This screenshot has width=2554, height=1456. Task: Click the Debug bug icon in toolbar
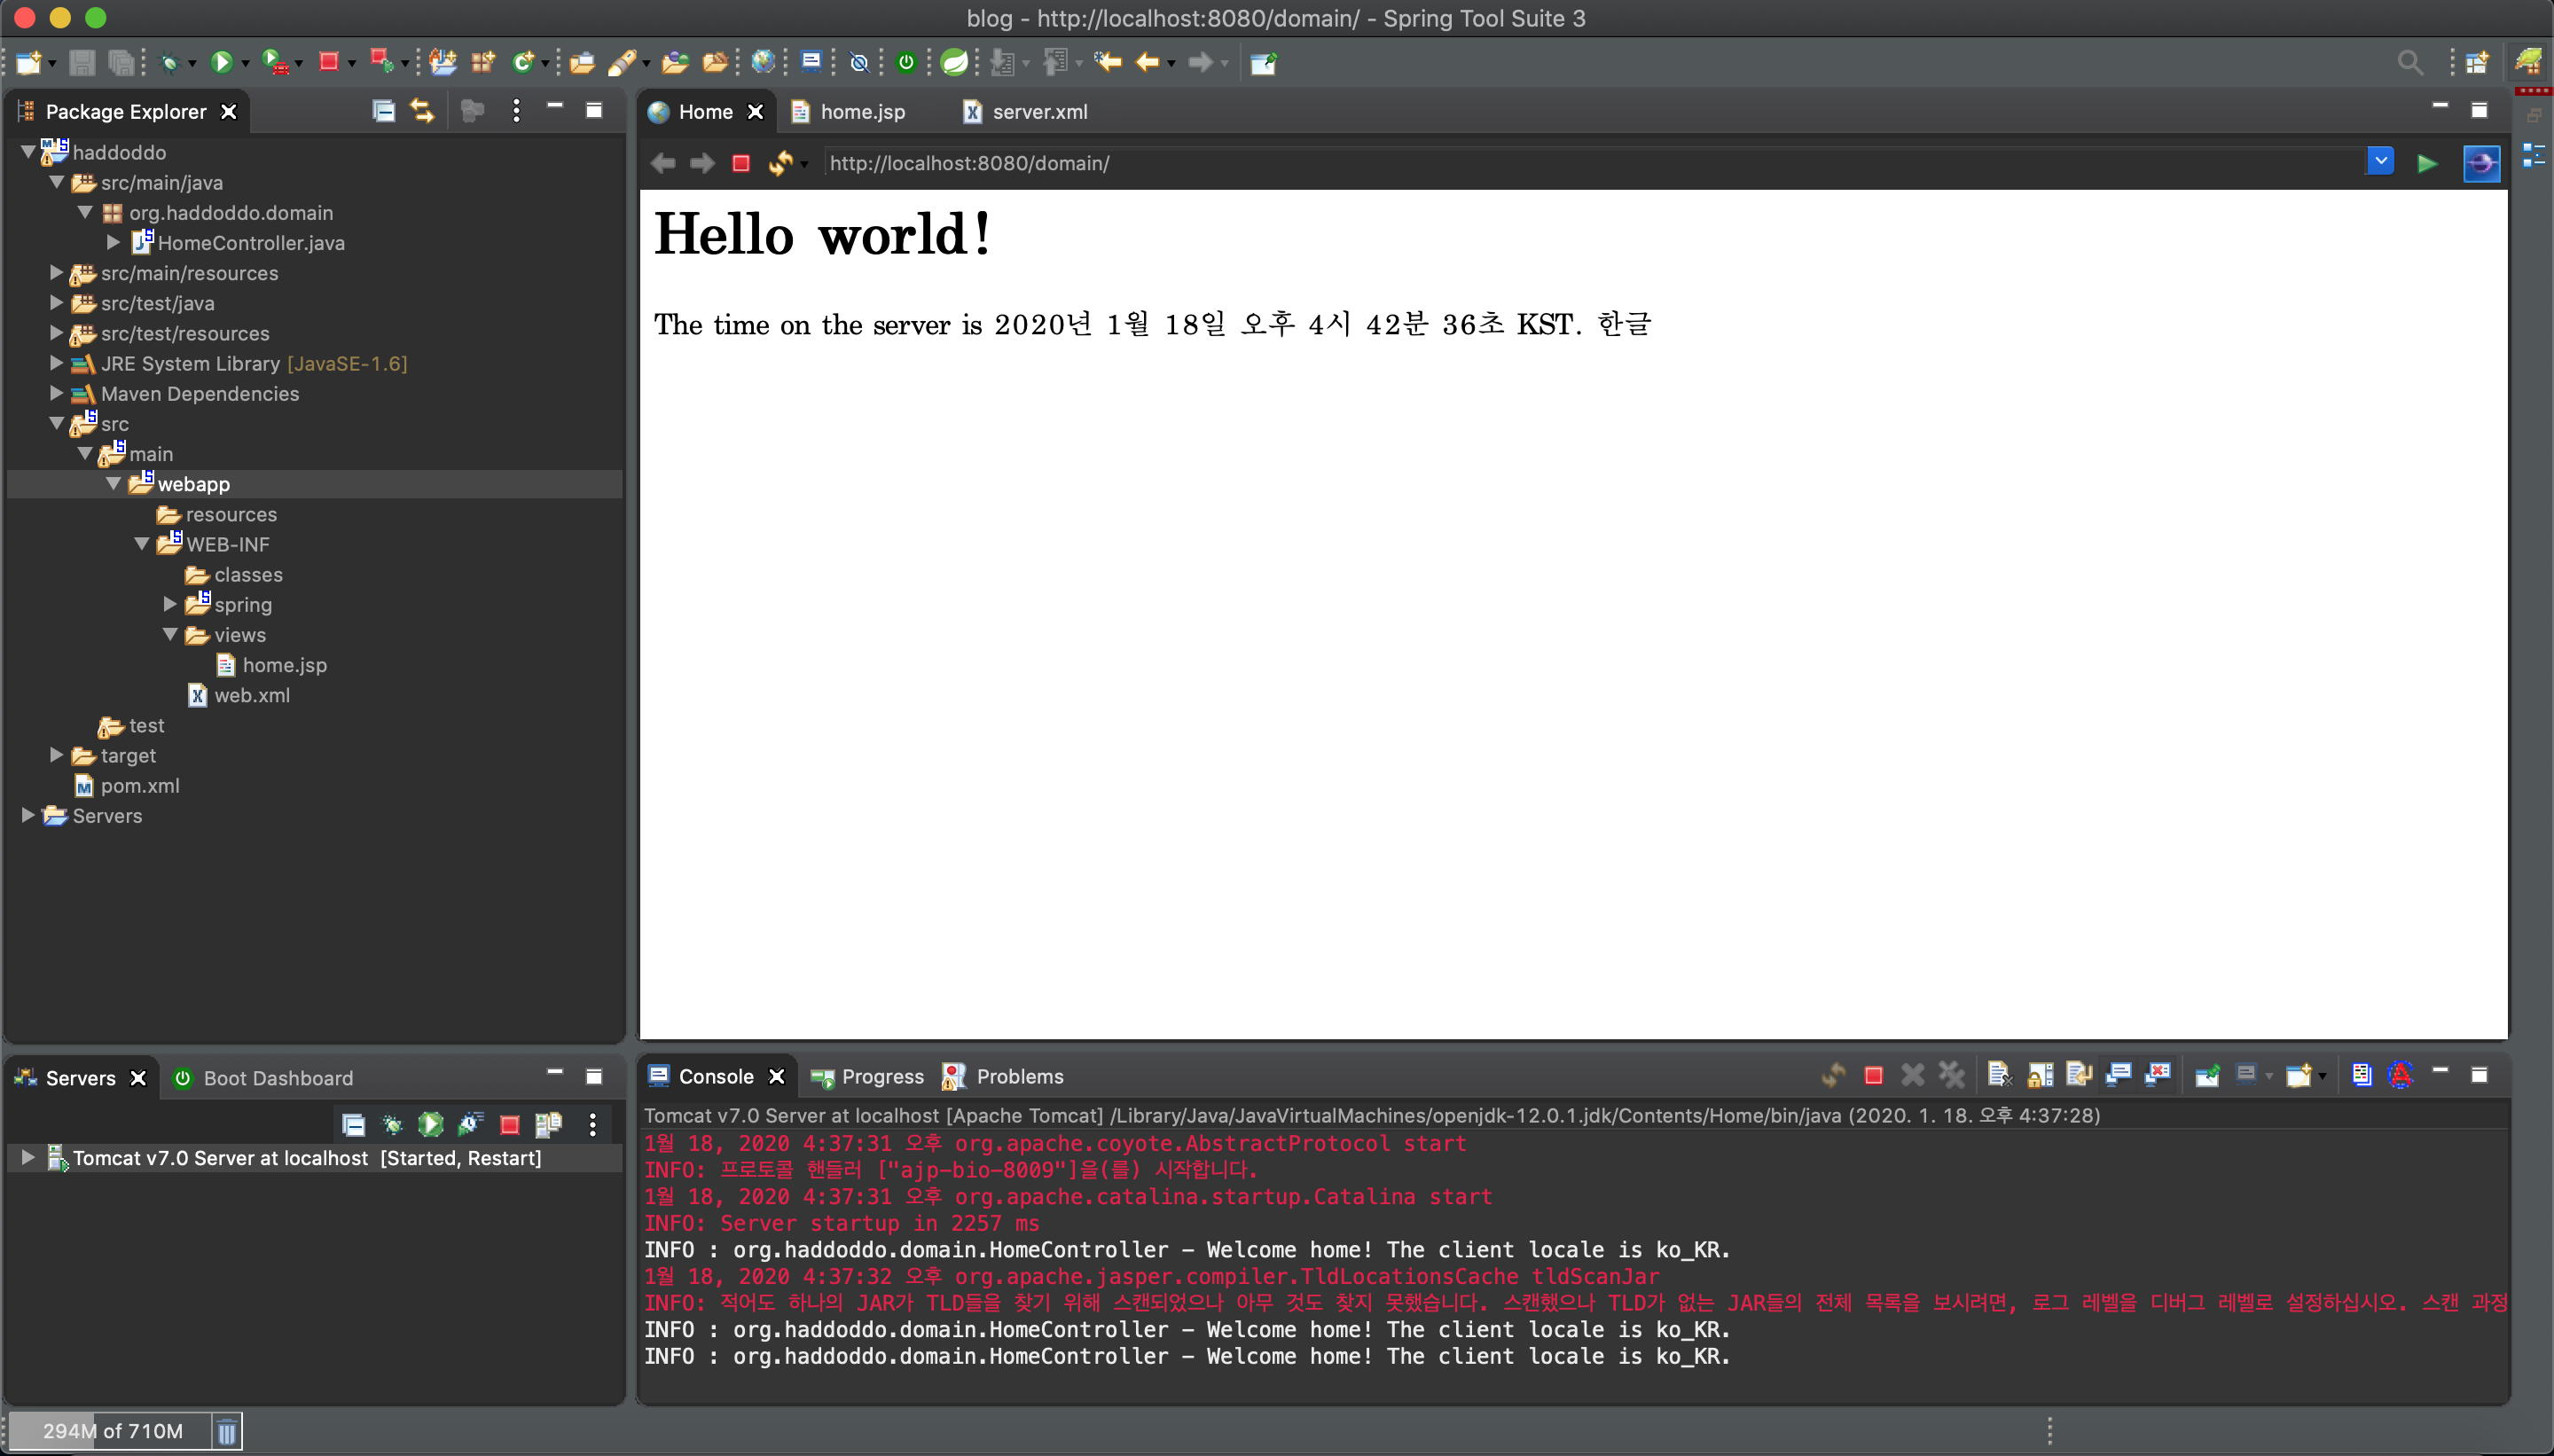[x=169, y=63]
